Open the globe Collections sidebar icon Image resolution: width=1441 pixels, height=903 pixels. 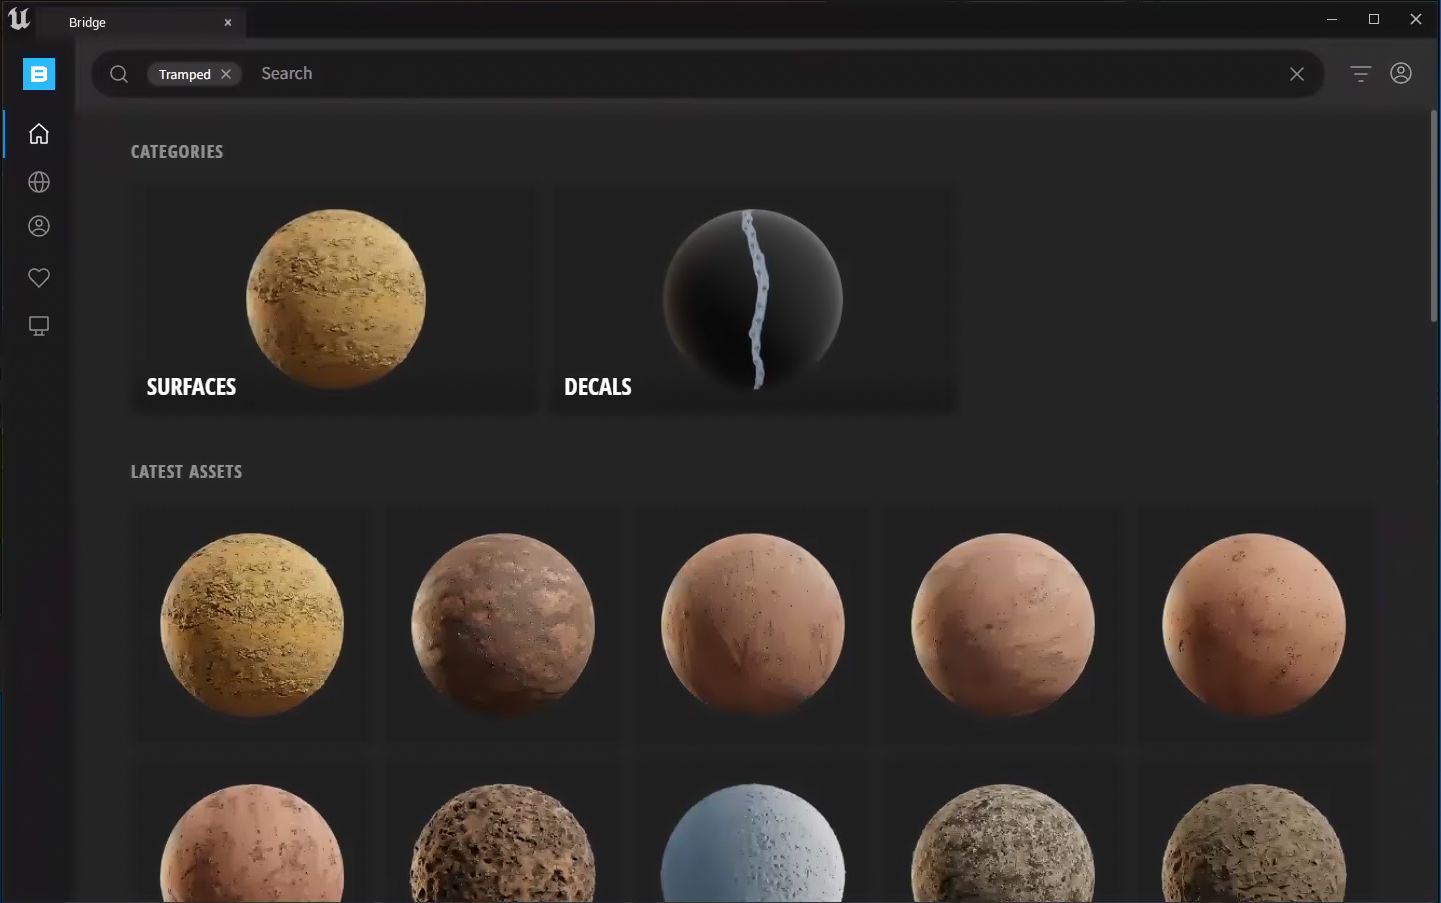[39, 182]
